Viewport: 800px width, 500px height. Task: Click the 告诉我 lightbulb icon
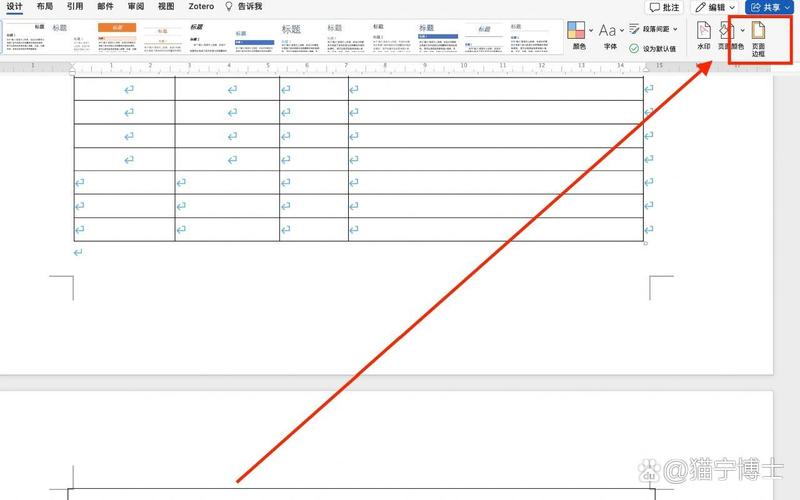[x=229, y=7]
